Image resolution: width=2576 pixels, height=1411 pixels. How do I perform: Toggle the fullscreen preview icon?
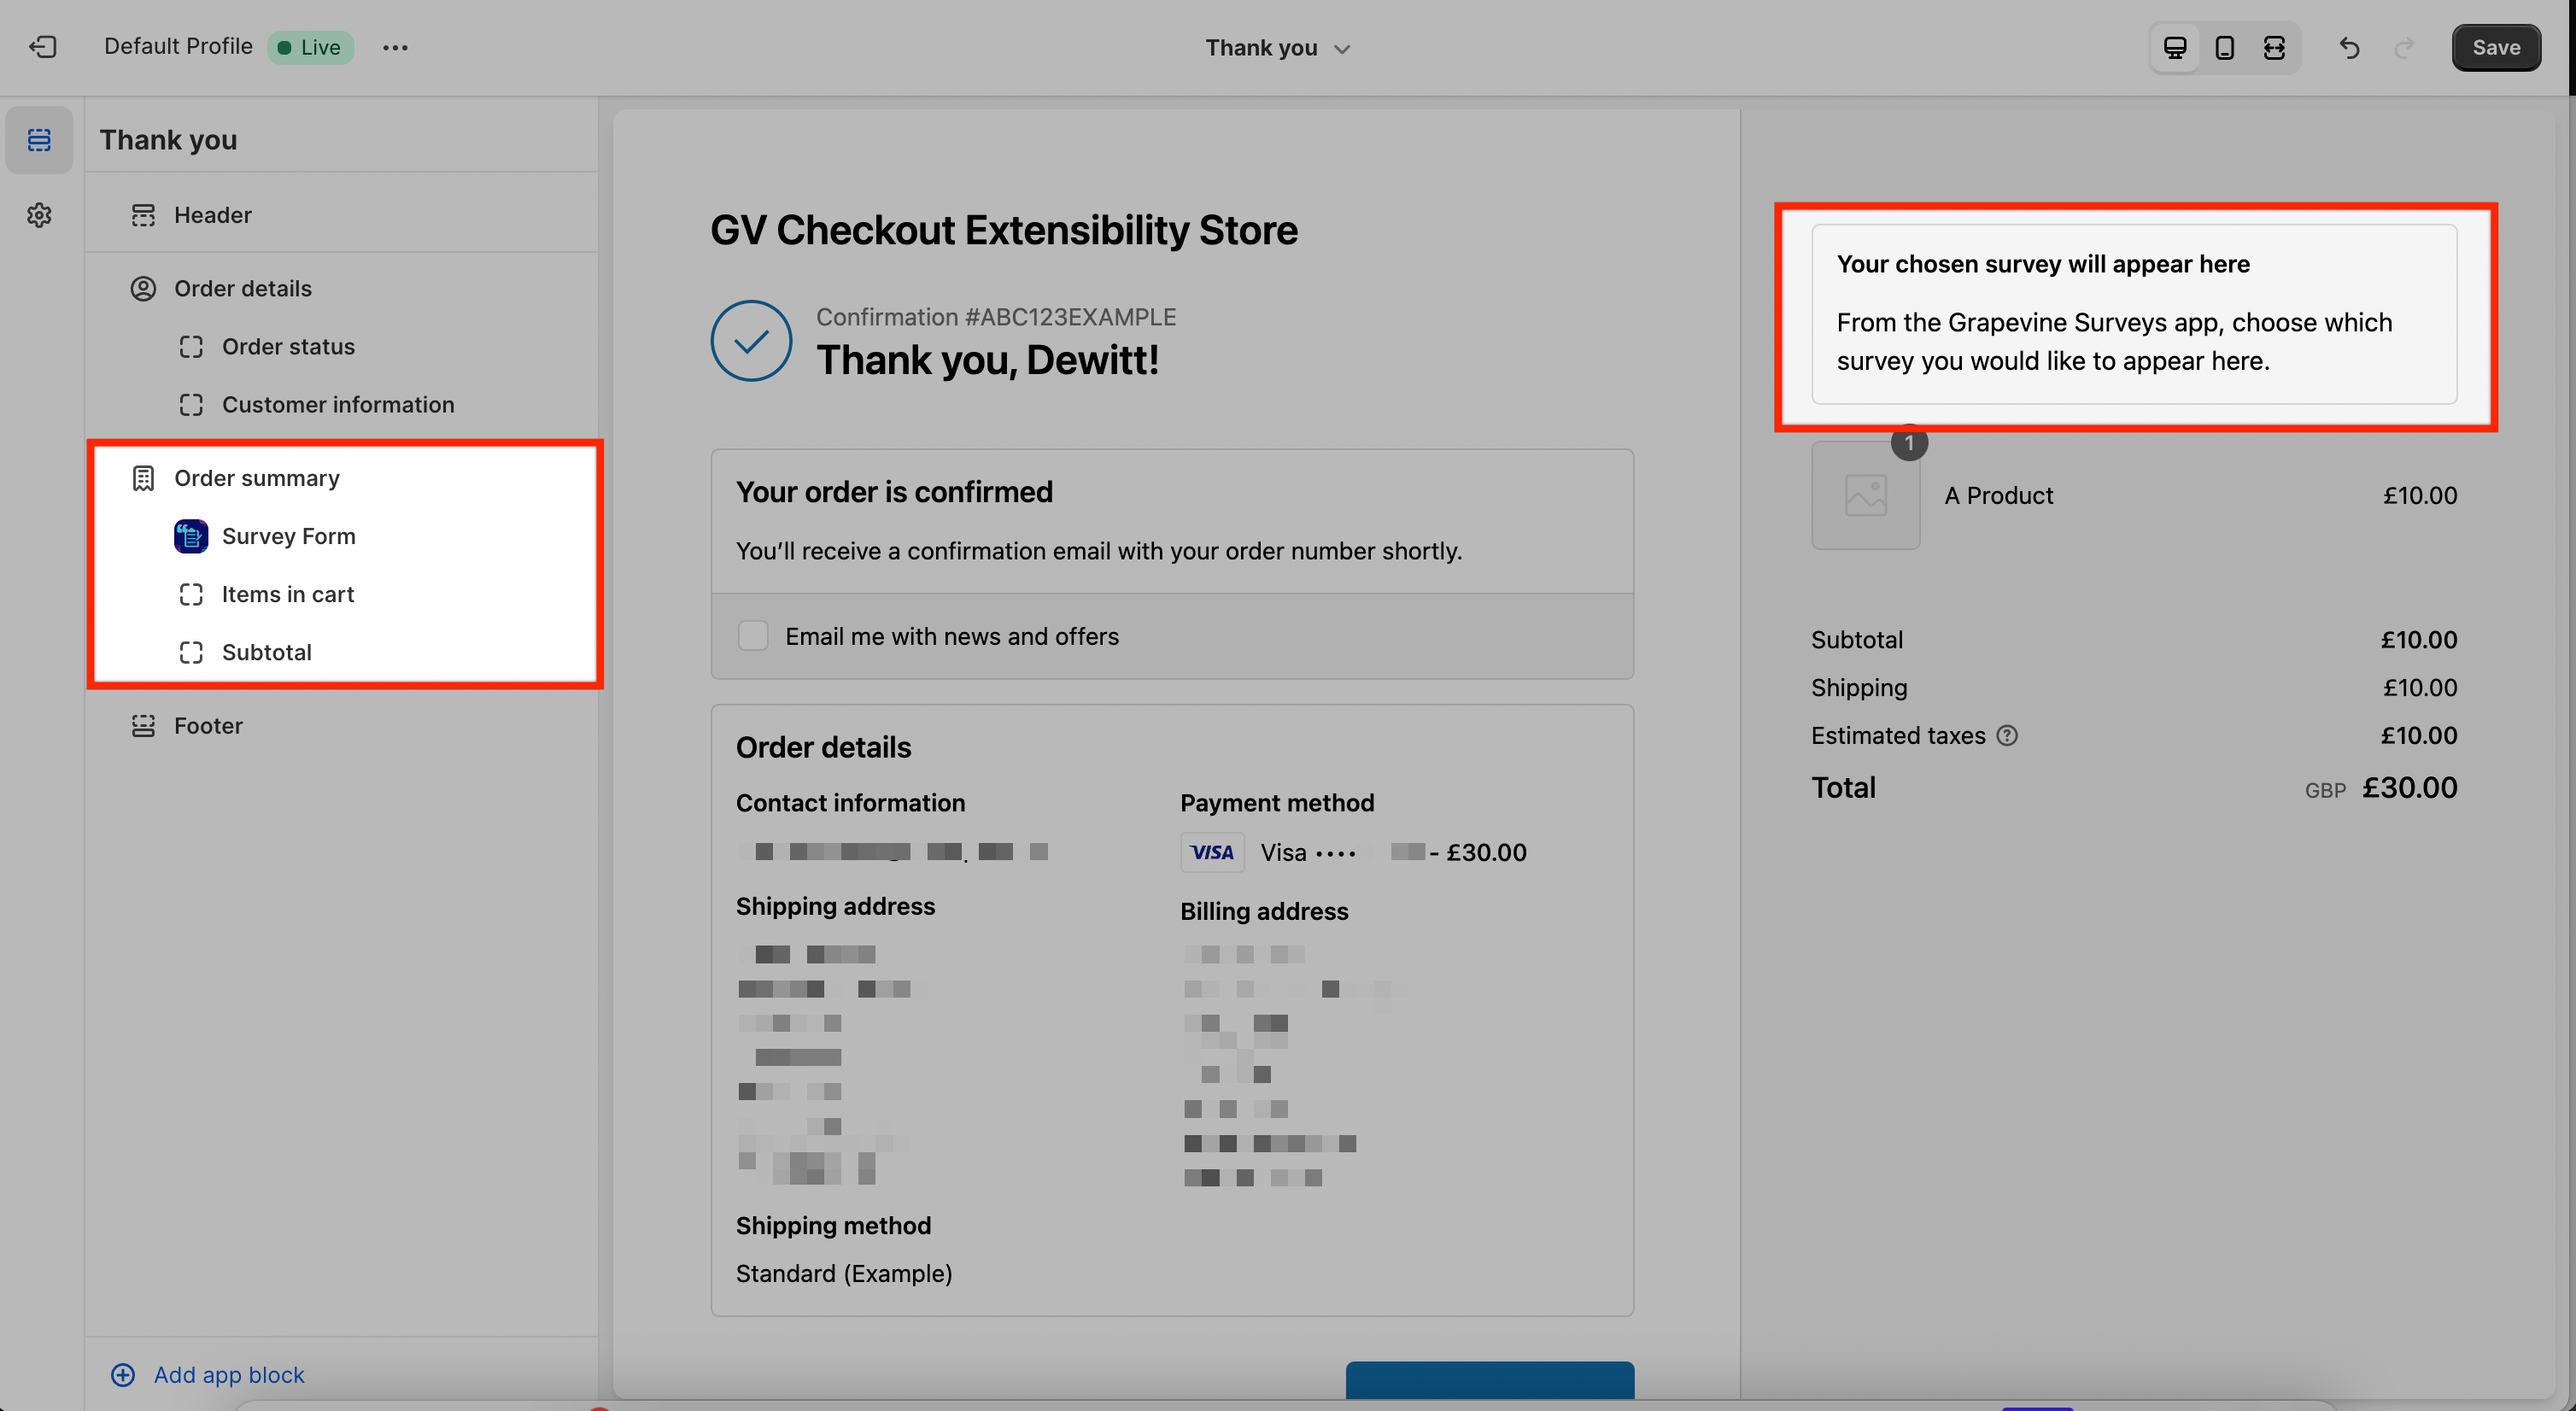click(2274, 47)
